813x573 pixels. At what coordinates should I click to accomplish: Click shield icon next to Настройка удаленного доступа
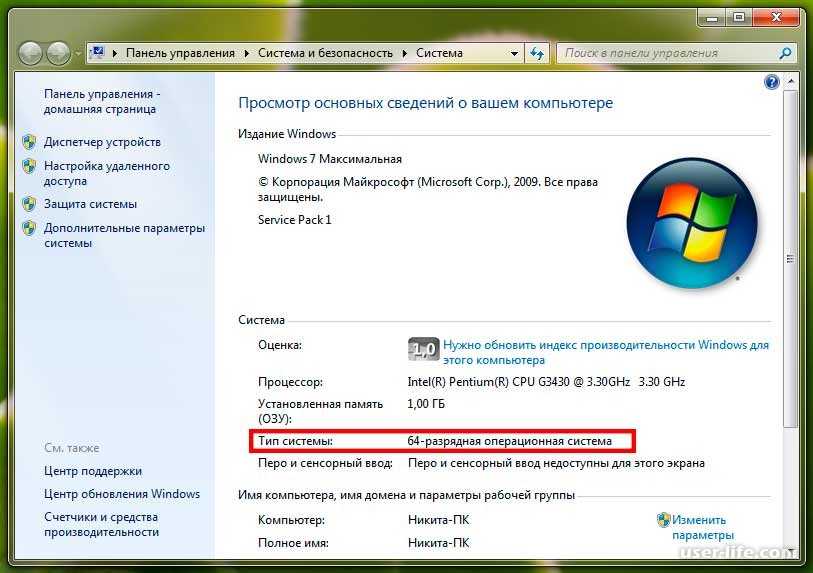tap(30, 166)
